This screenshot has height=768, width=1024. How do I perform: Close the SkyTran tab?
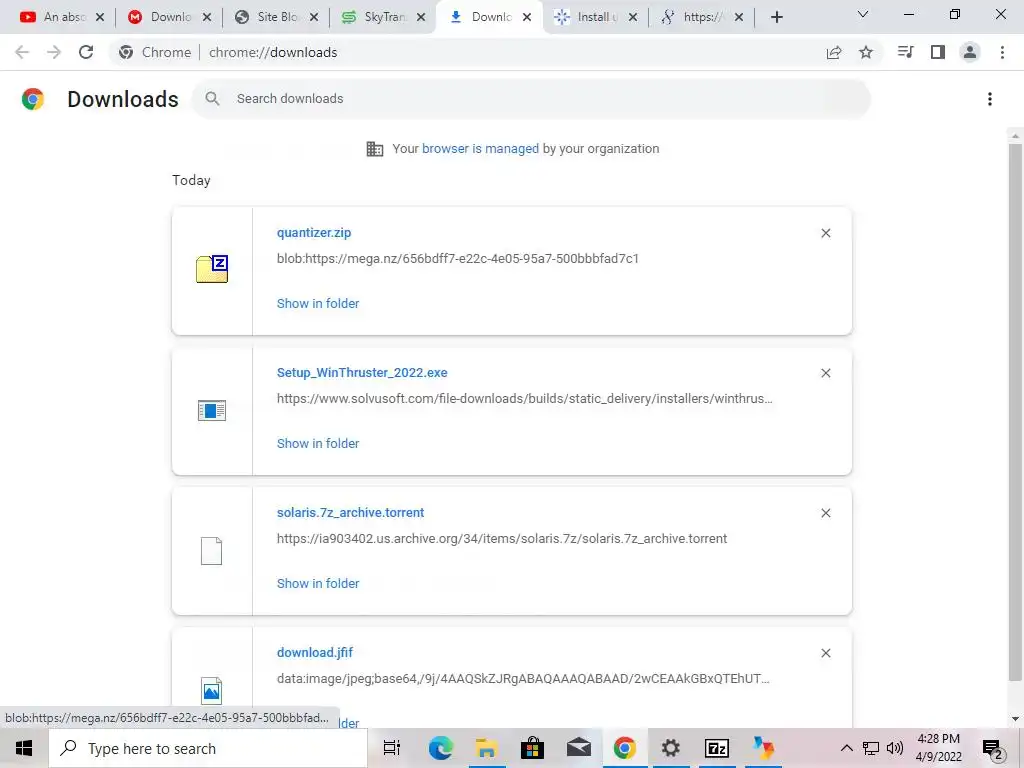tap(421, 17)
